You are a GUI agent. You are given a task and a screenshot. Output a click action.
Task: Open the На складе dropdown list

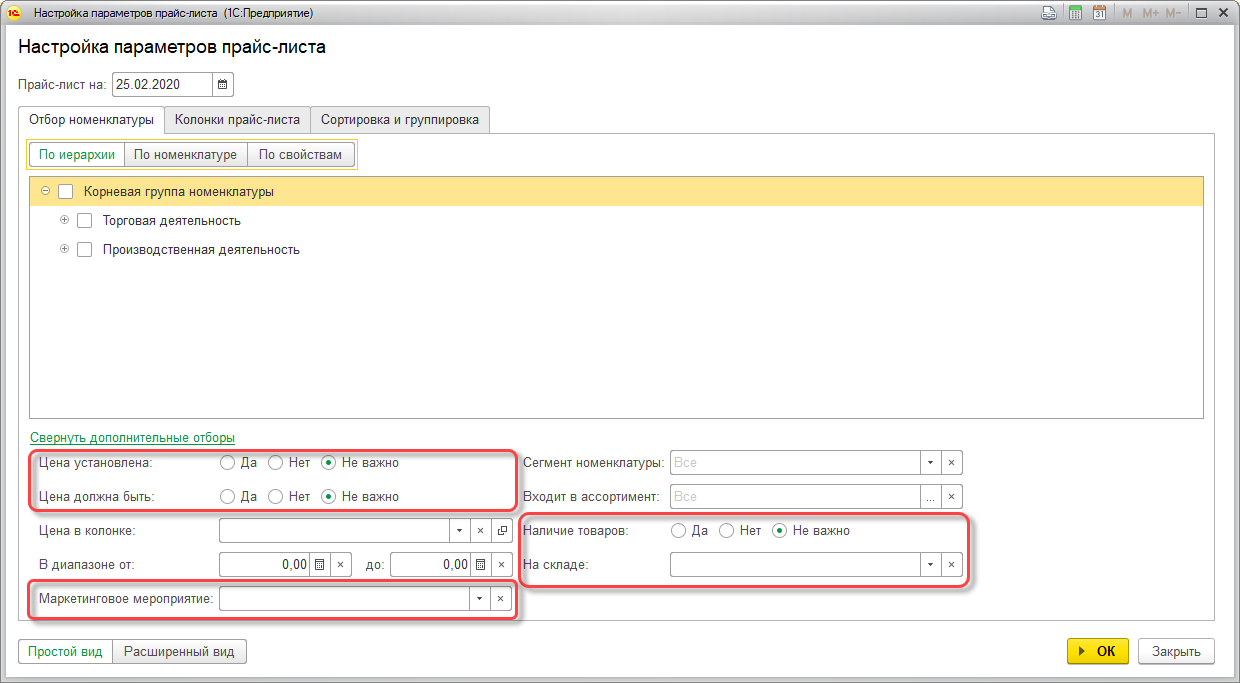pos(930,565)
